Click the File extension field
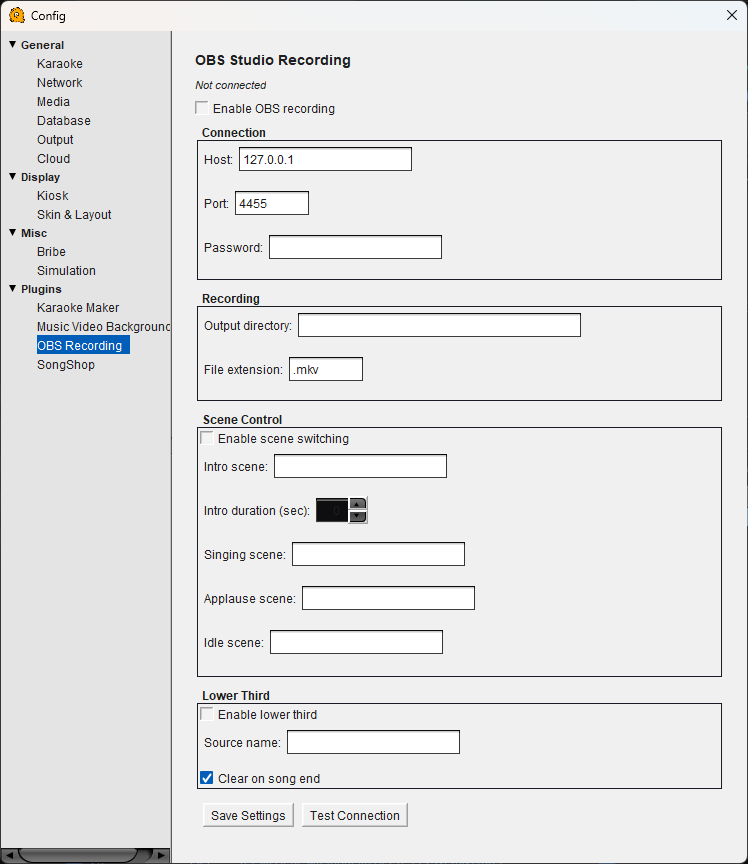748x864 pixels. [x=326, y=369]
